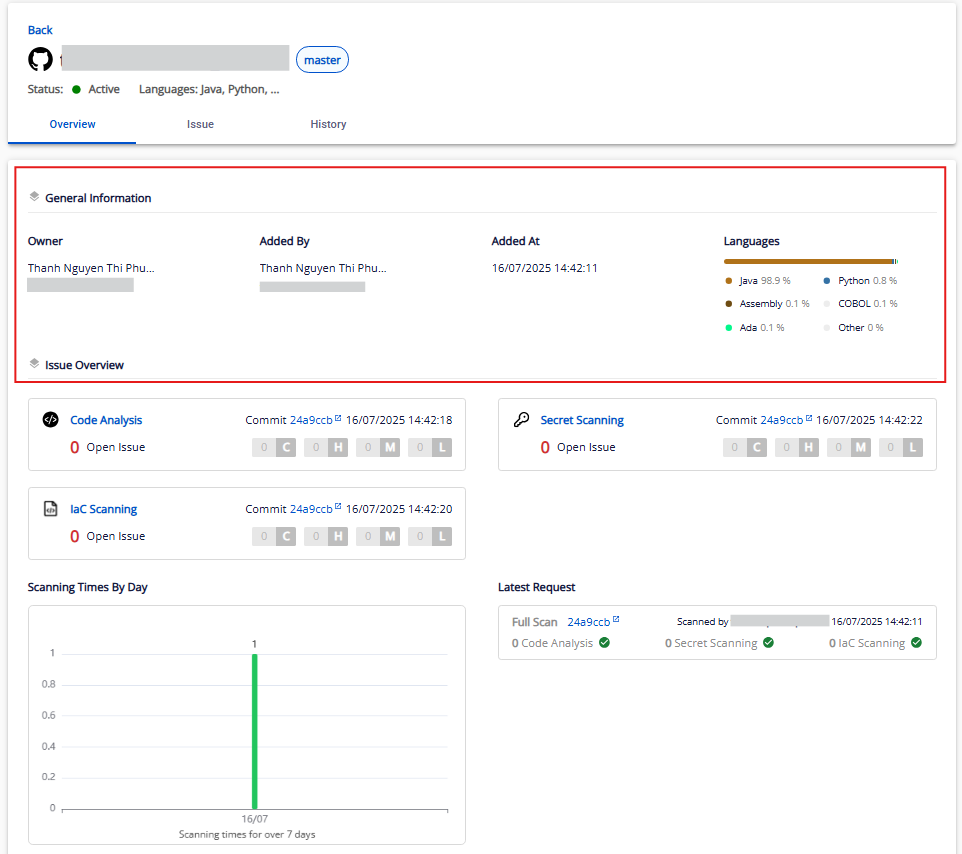Open the Code Analysis link
This screenshot has width=962, height=854.
106,420
